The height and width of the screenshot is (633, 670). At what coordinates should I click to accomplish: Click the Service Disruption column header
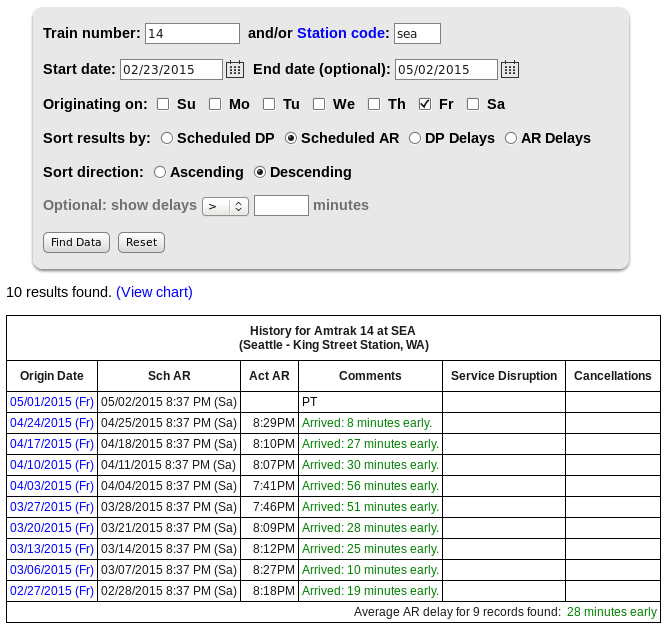(504, 376)
